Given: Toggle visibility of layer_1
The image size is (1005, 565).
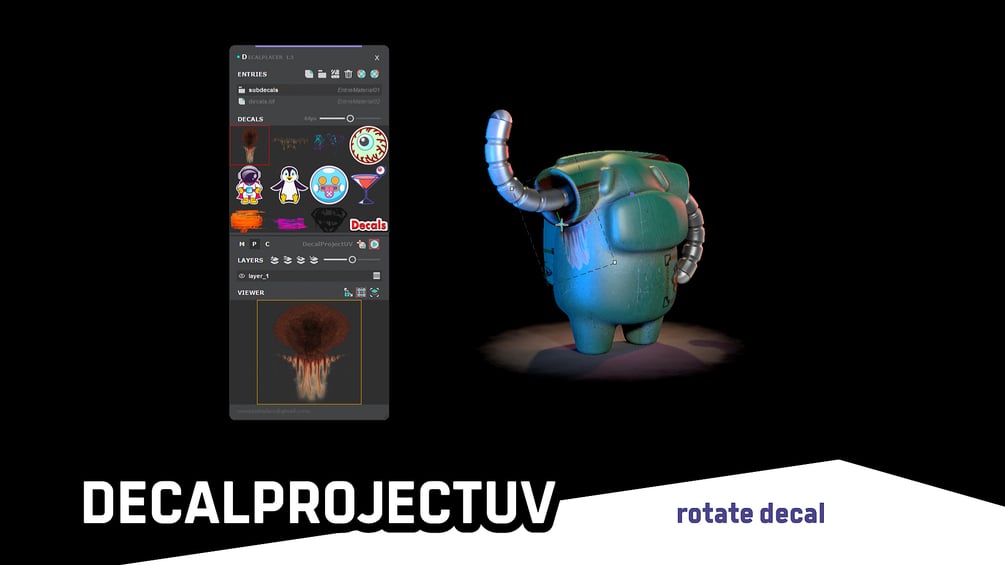Looking at the screenshot, I should click(x=242, y=276).
